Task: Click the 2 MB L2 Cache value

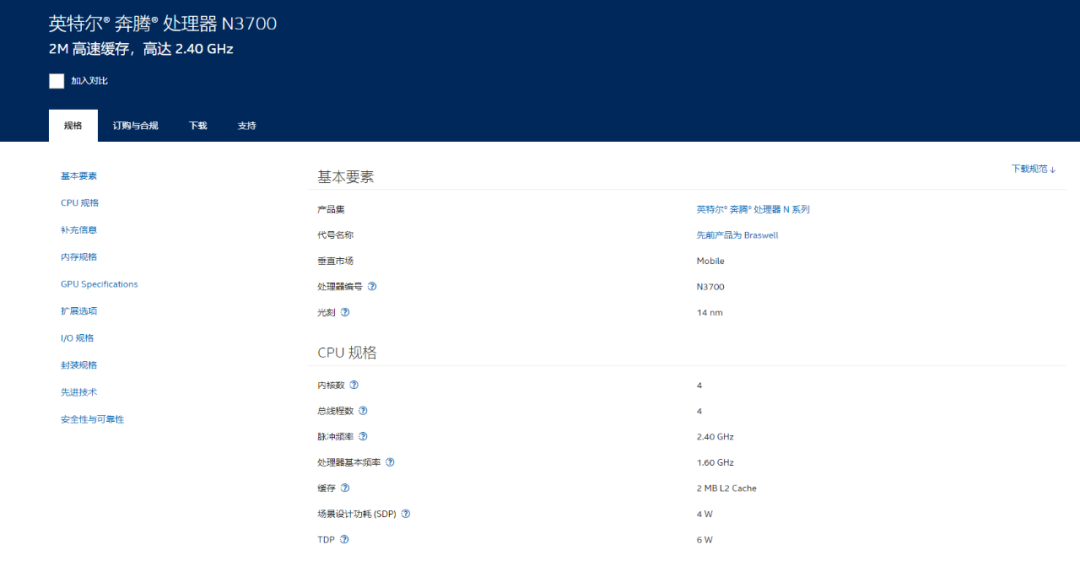Action: pos(726,488)
